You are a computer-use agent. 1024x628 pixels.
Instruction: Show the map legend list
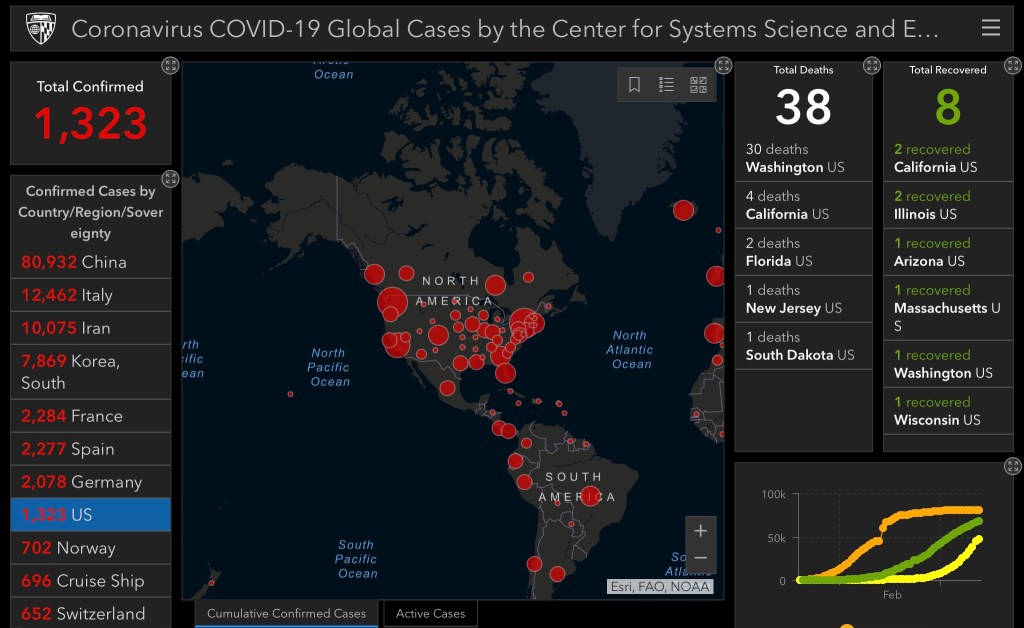coord(666,85)
